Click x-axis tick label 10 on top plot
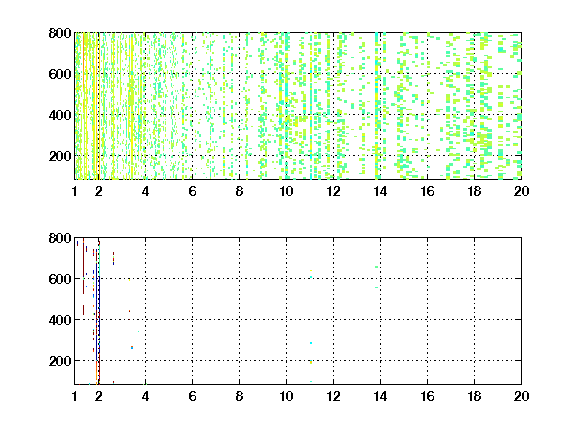 pos(286,191)
